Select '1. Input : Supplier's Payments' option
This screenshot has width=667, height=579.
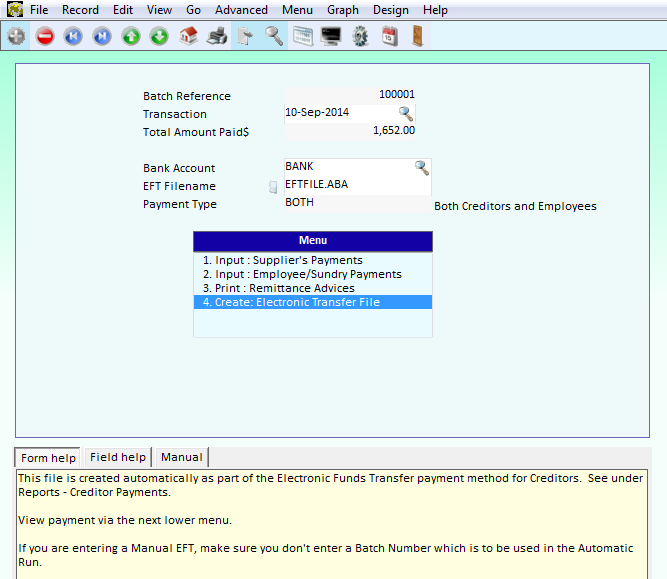click(313, 260)
